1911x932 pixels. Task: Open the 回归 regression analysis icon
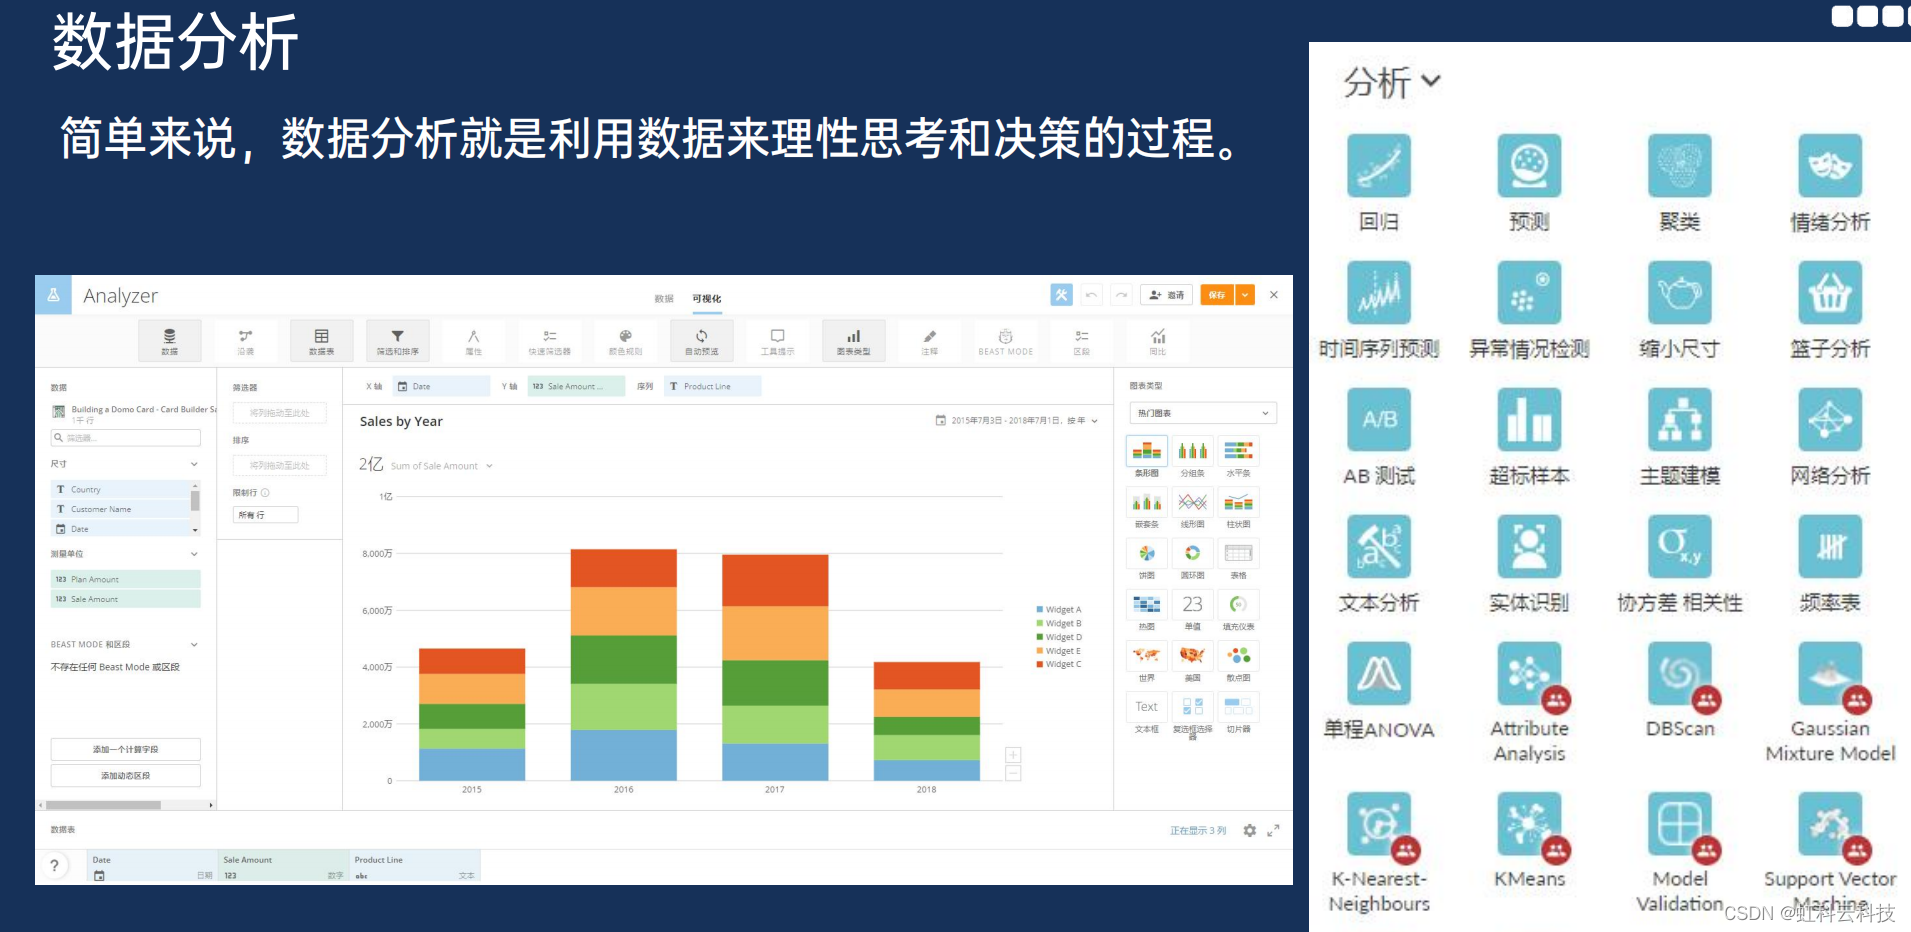tap(1379, 166)
